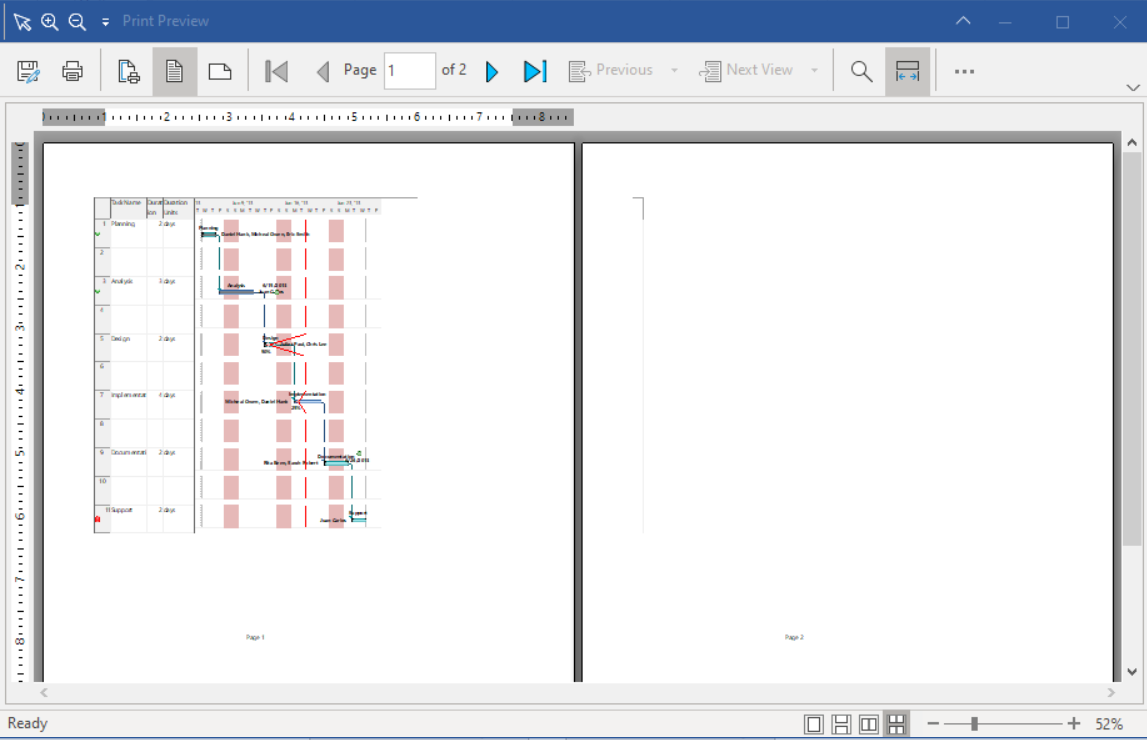Open the more options ellipsis menu
The height and width of the screenshot is (740, 1147).
(964, 72)
